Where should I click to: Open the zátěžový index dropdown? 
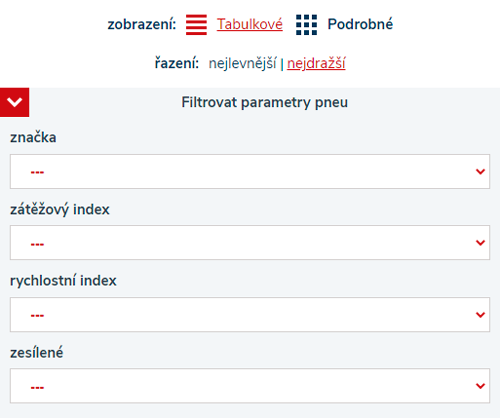coord(250,242)
